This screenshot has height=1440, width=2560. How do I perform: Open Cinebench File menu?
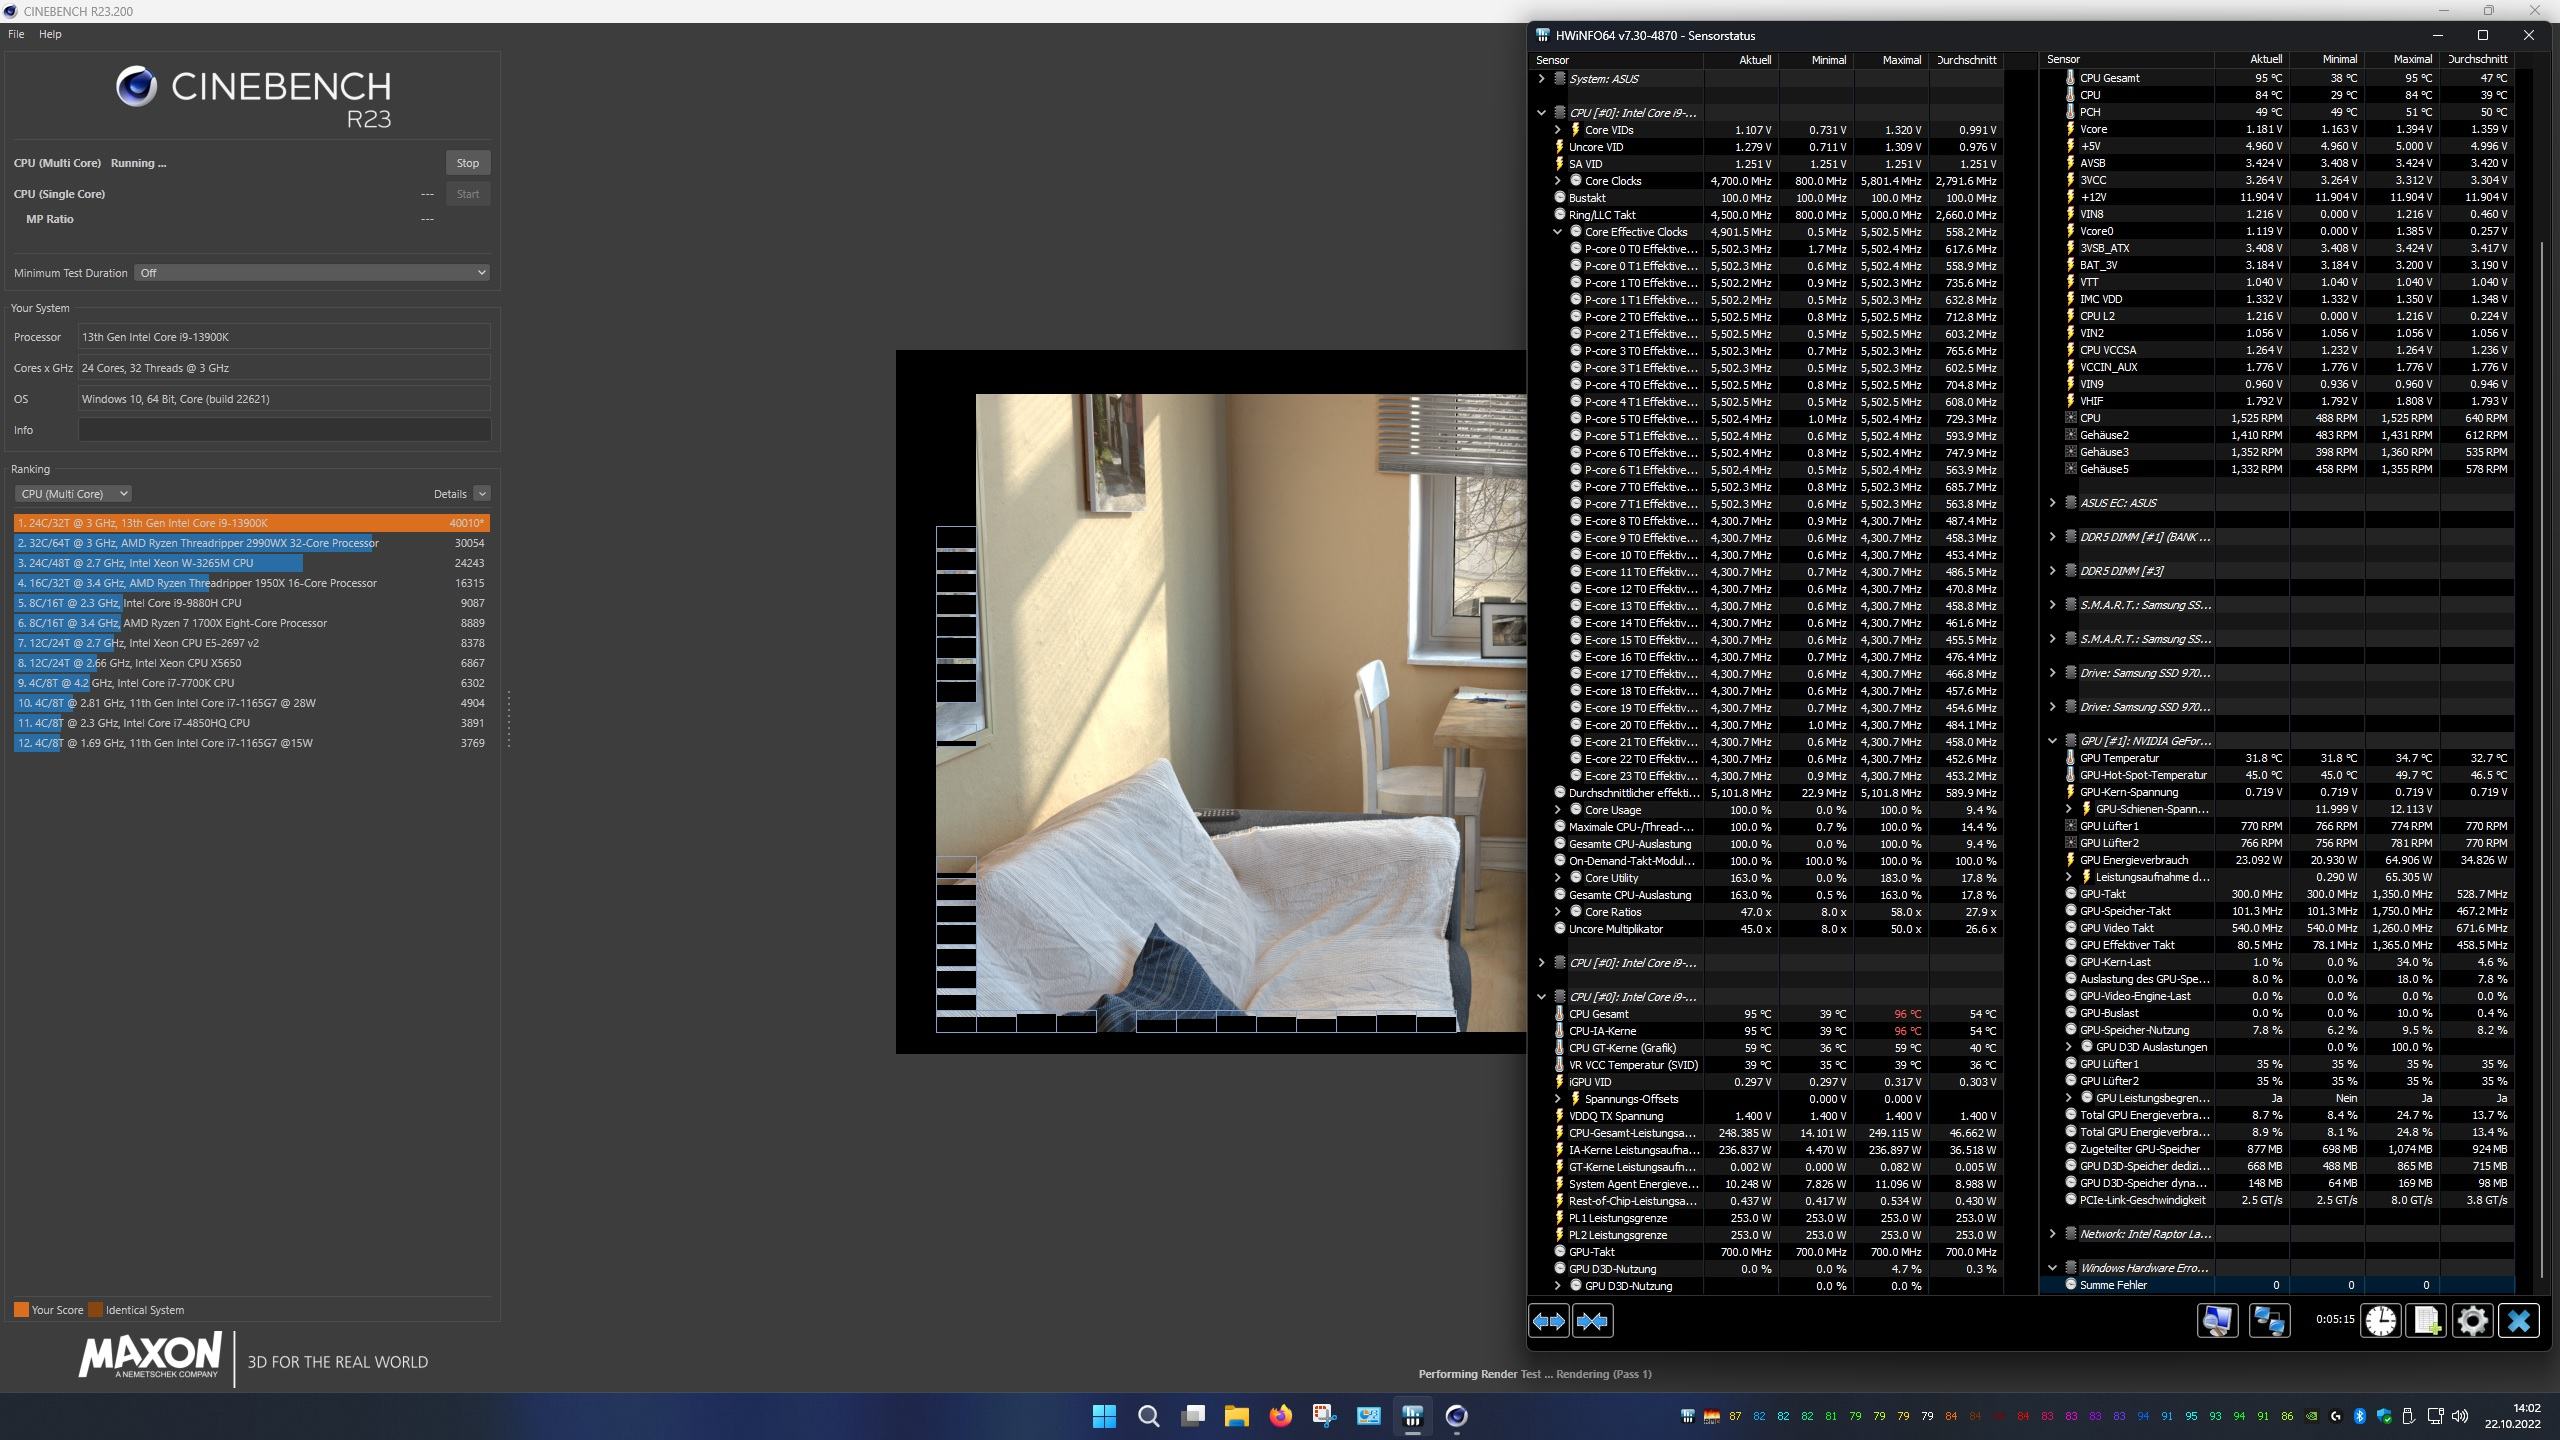(x=16, y=34)
